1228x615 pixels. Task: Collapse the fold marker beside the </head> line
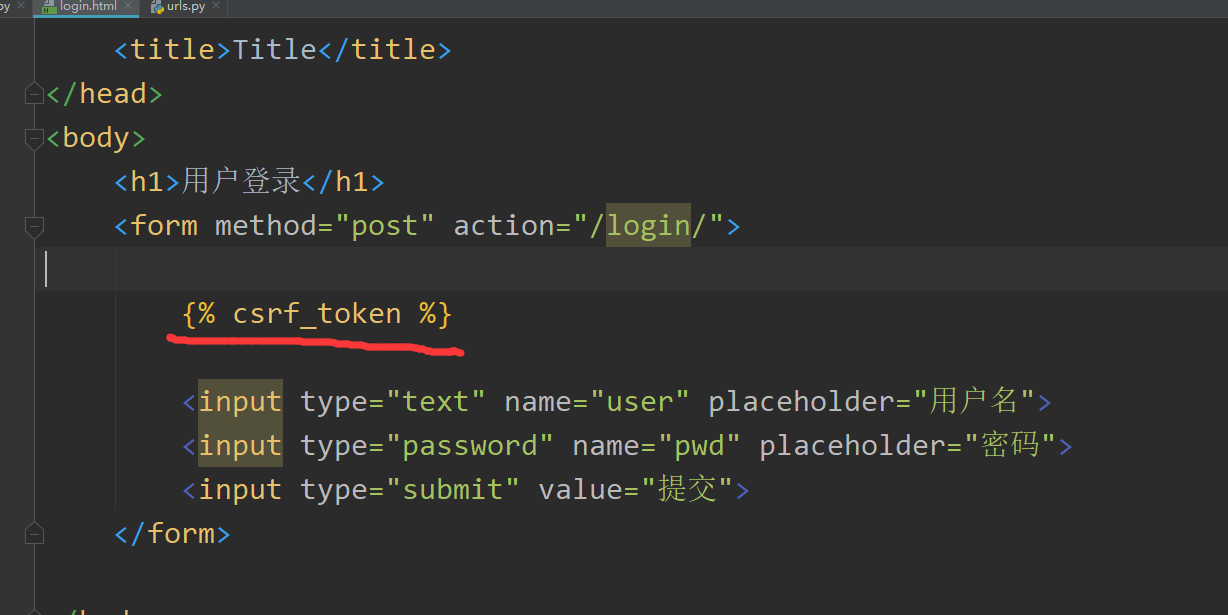pyautogui.click(x=34, y=94)
